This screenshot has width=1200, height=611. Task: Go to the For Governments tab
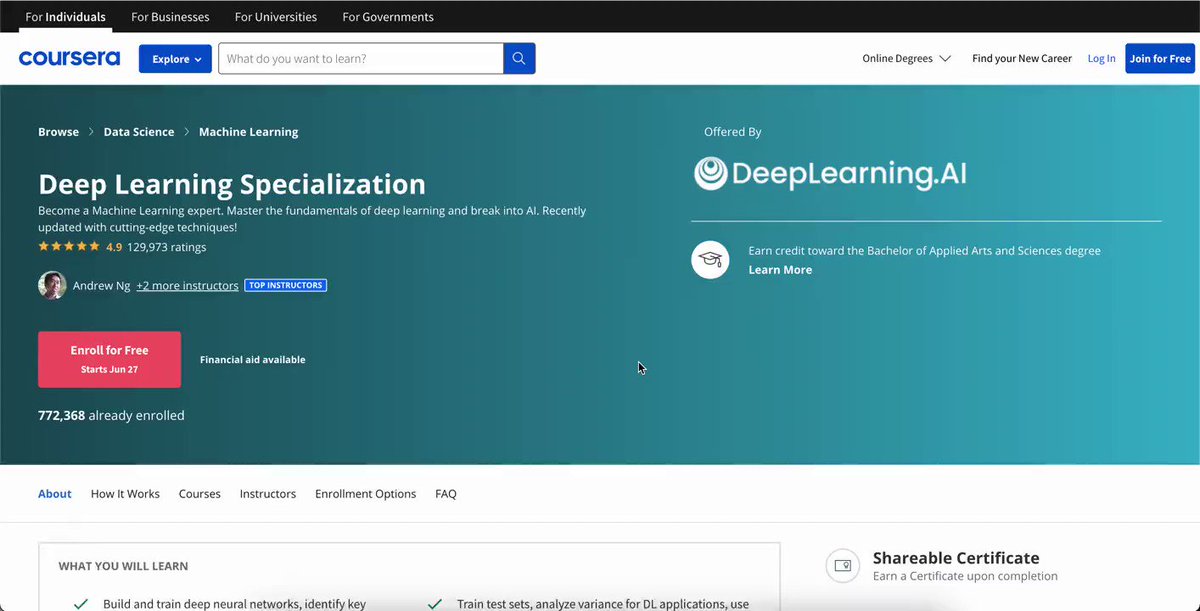pyautogui.click(x=388, y=17)
